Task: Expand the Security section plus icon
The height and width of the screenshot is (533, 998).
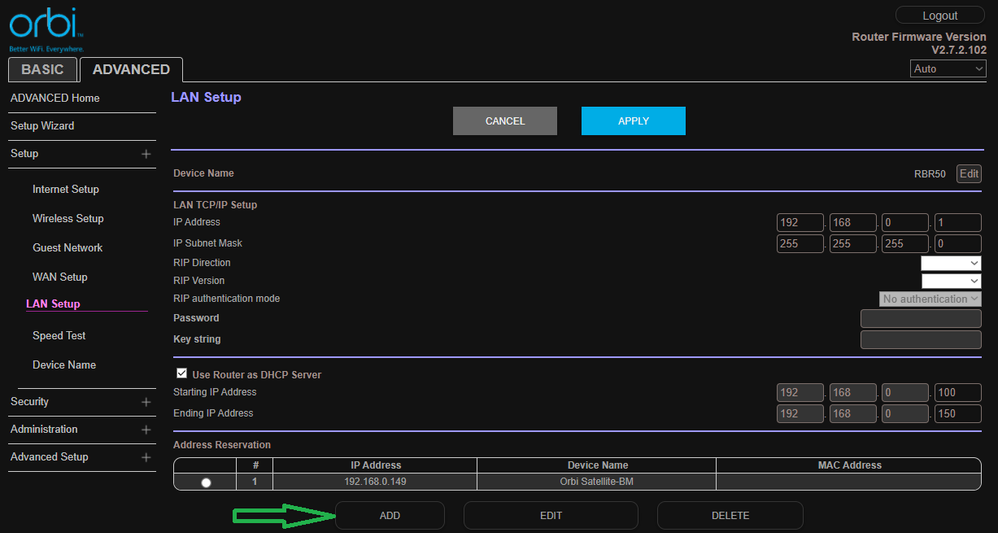Action: tap(146, 402)
